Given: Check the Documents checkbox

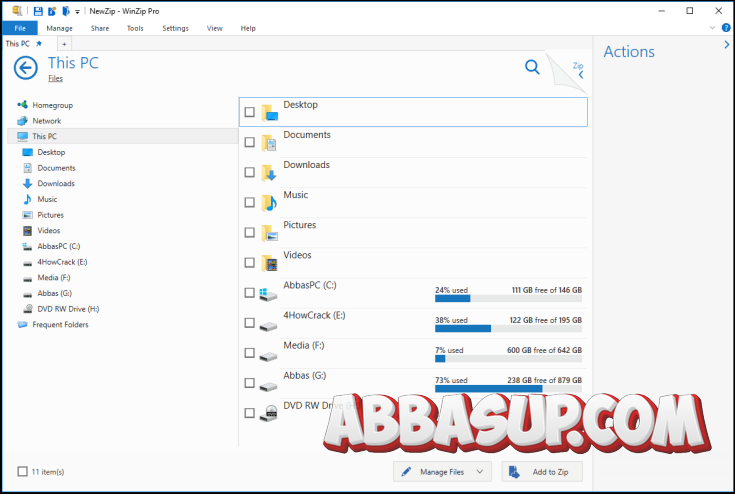Looking at the screenshot, I should pos(249,142).
